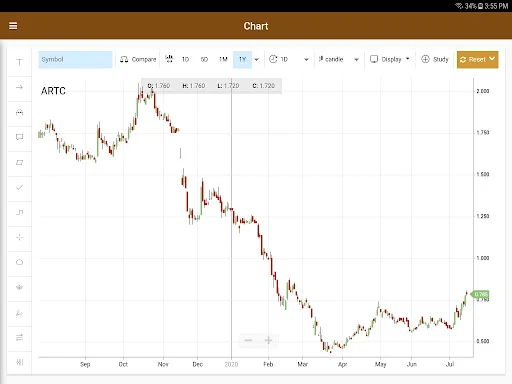This screenshot has height=384, width=512.
Task: Zoom in with the plus button
Action: pos(268,340)
